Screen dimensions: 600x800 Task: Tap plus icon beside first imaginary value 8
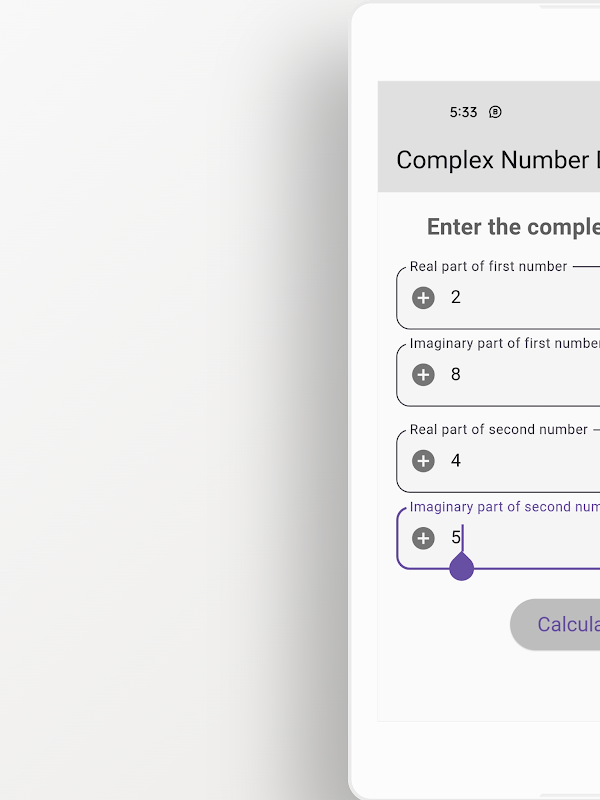tap(423, 374)
